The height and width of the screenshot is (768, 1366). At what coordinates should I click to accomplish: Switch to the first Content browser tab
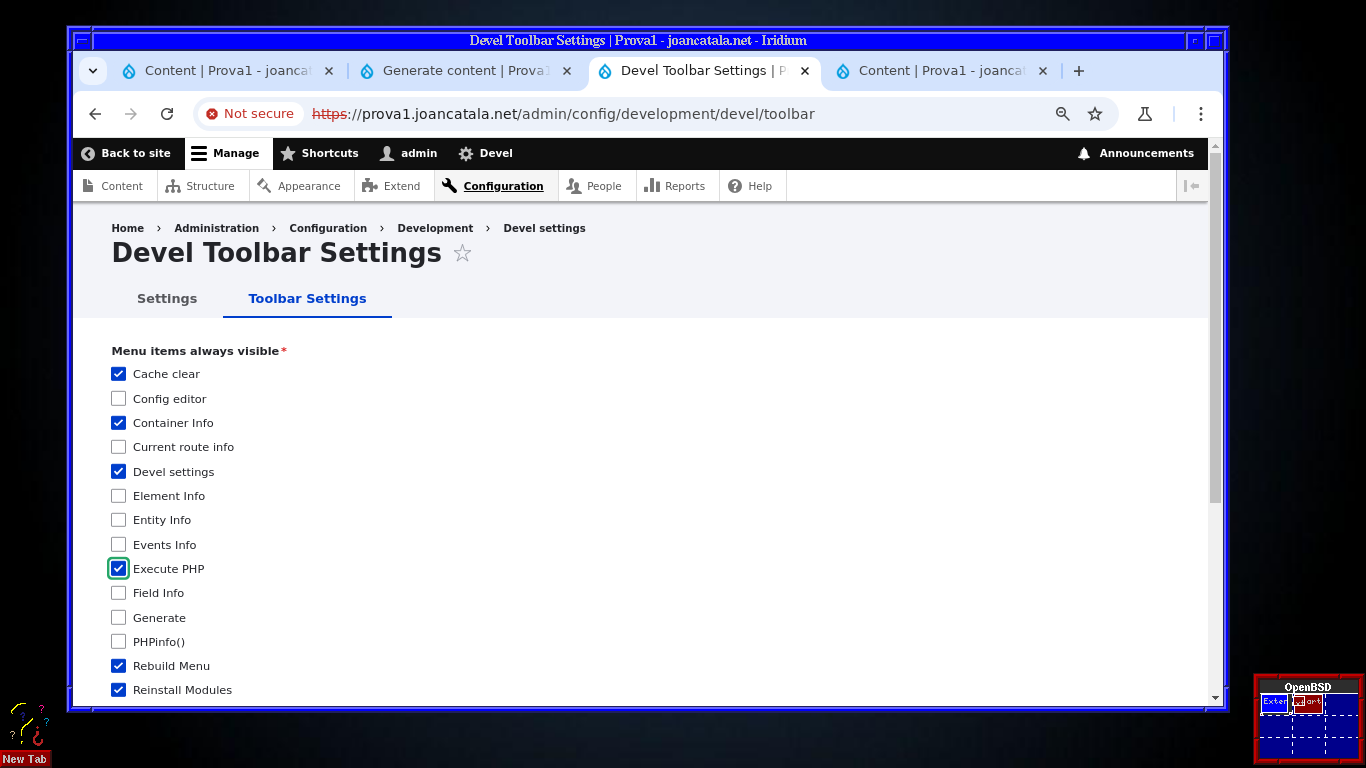228,71
